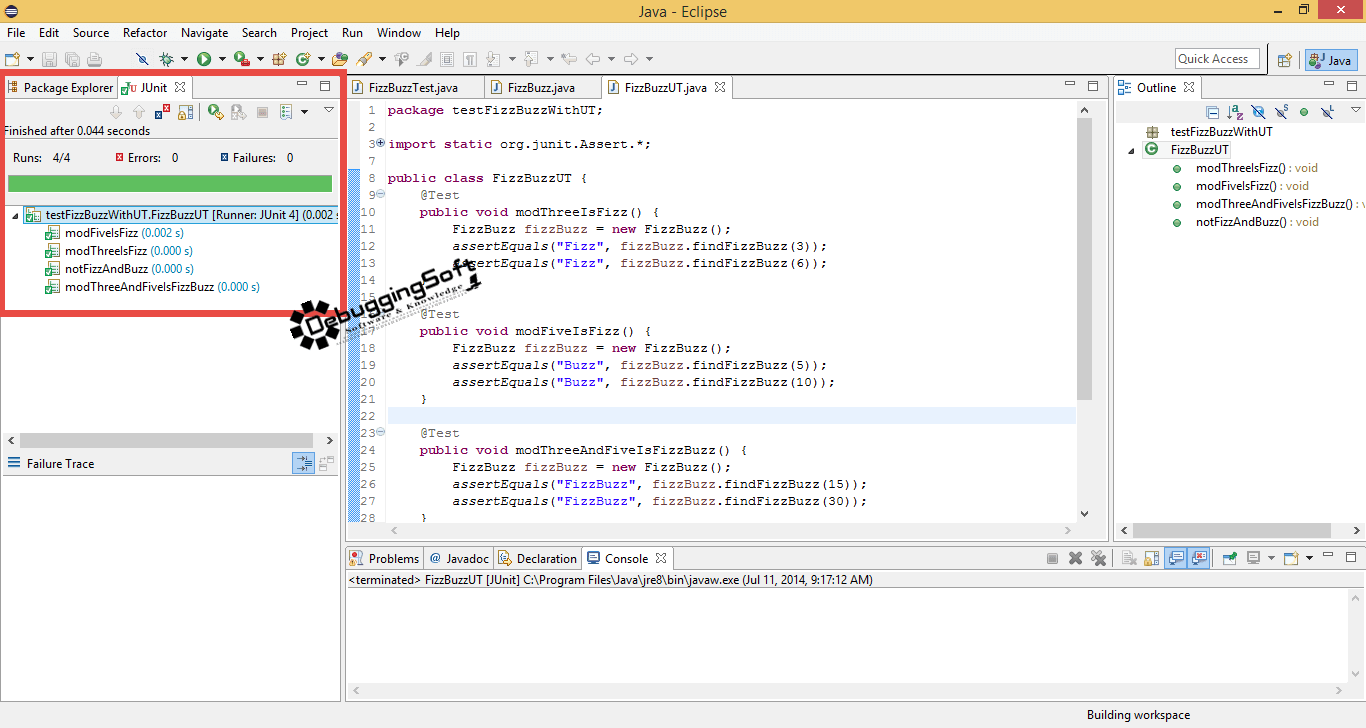Image resolution: width=1366 pixels, height=728 pixels.
Task: Open the JUnit view menu triangle
Action: (x=328, y=111)
